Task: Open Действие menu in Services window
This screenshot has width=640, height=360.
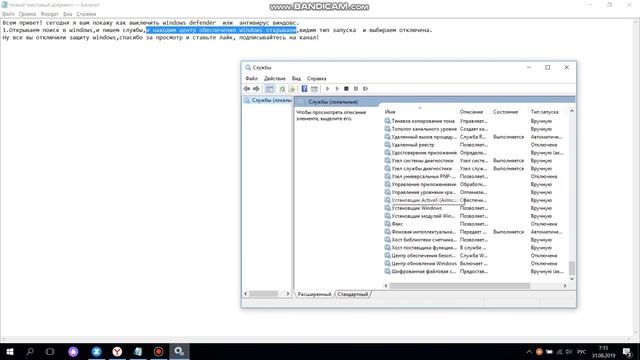Action: click(275, 78)
